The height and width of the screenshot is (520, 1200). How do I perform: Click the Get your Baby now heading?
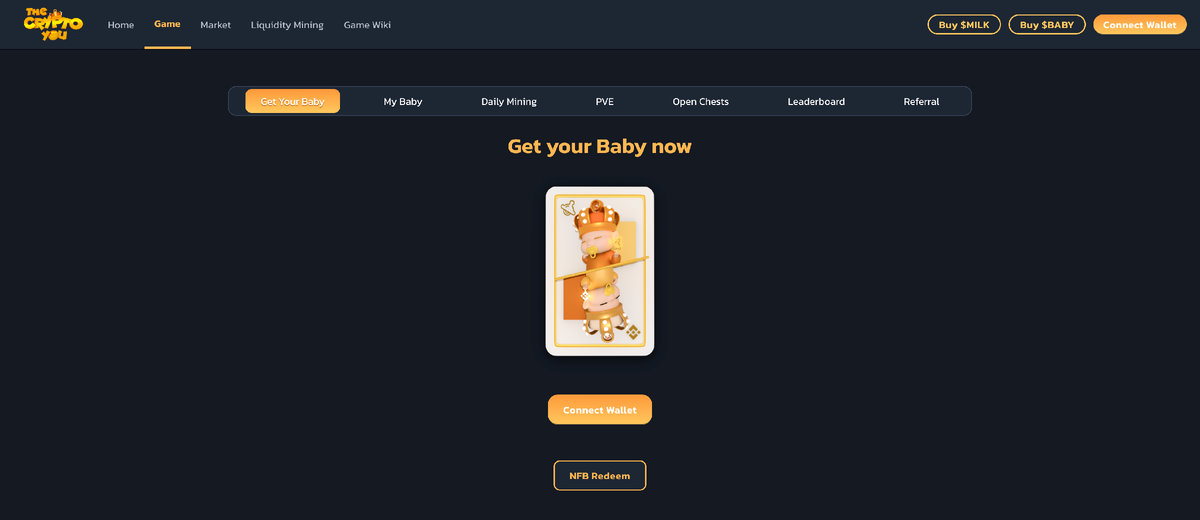point(600,147)
